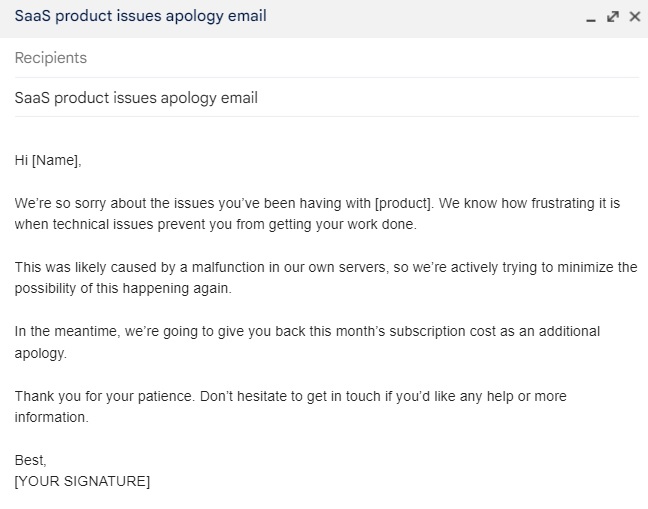
Task: Click the compose window title bar text
Action: tap(140, 17)
